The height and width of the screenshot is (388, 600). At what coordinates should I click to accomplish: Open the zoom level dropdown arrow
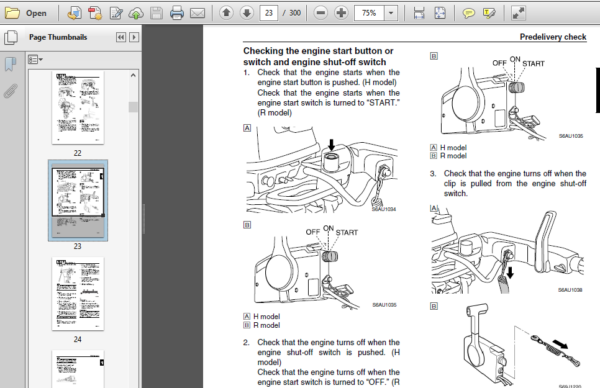[391, 13]
